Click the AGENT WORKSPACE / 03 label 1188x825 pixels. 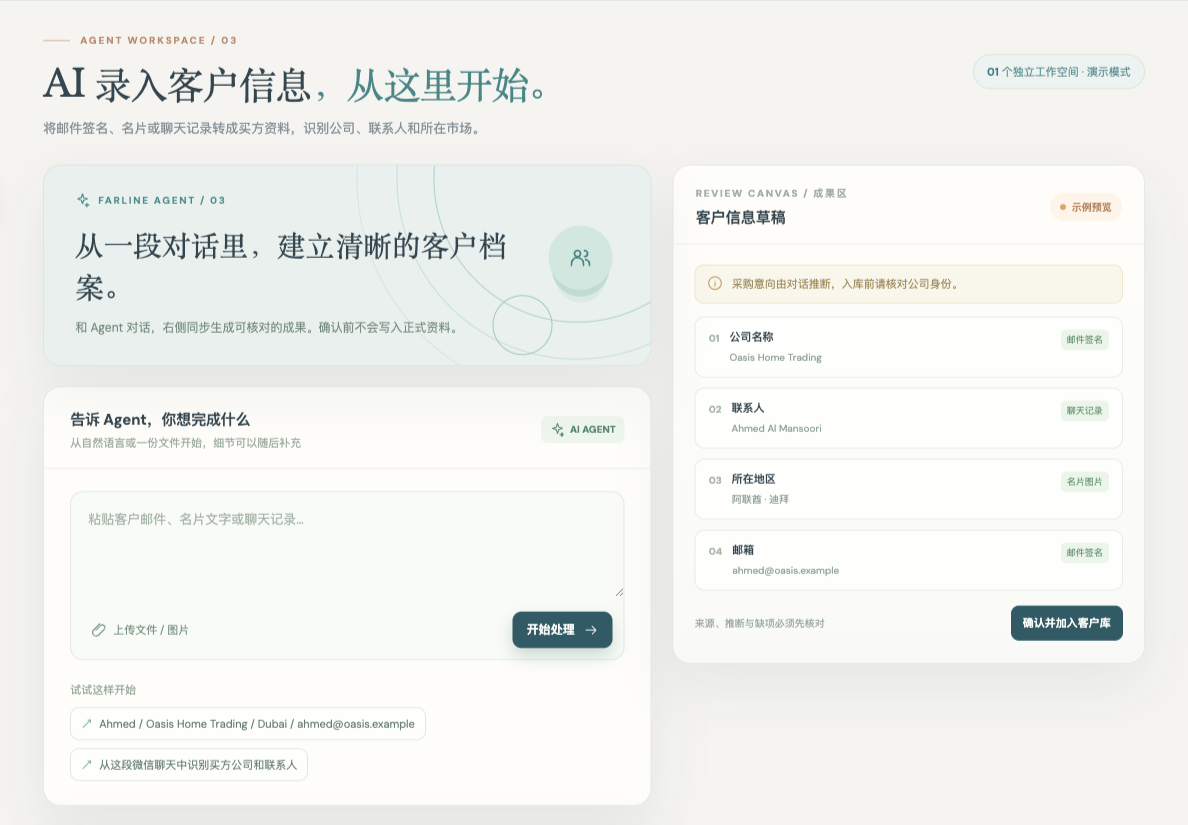(x=158, y=40)
